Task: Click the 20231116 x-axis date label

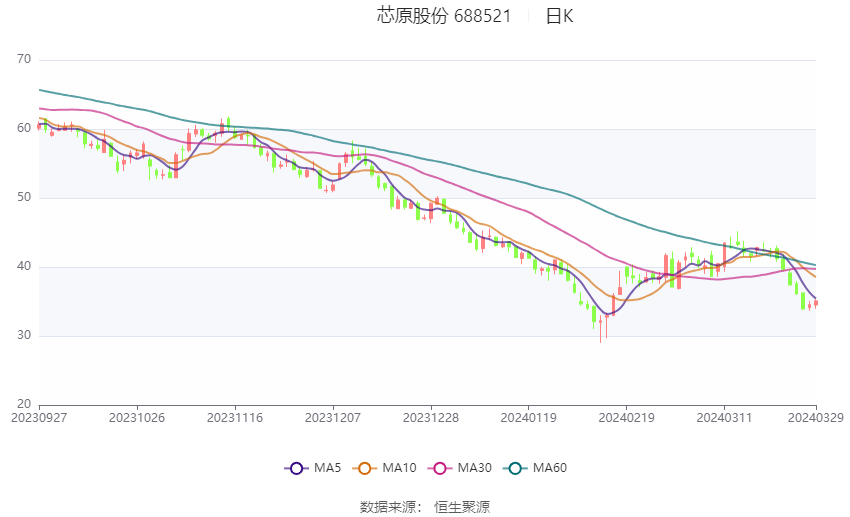Action: pos(235,418)
